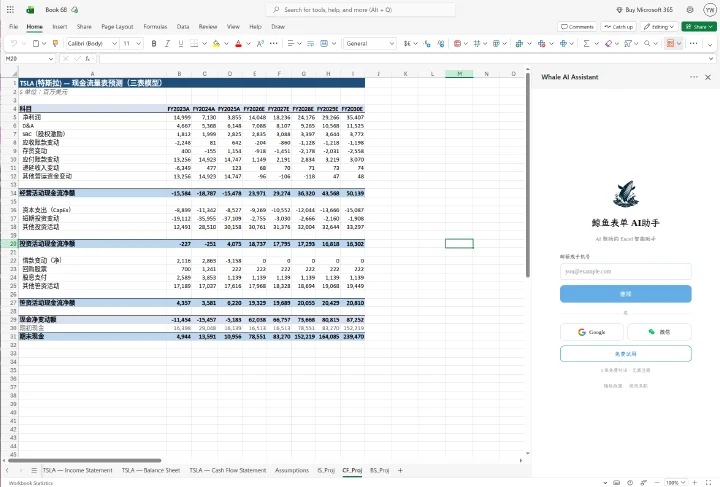Expand font color dropdown arrow
Screen dimensions: 720x487
pyautogui.click(x=248, y=44)
